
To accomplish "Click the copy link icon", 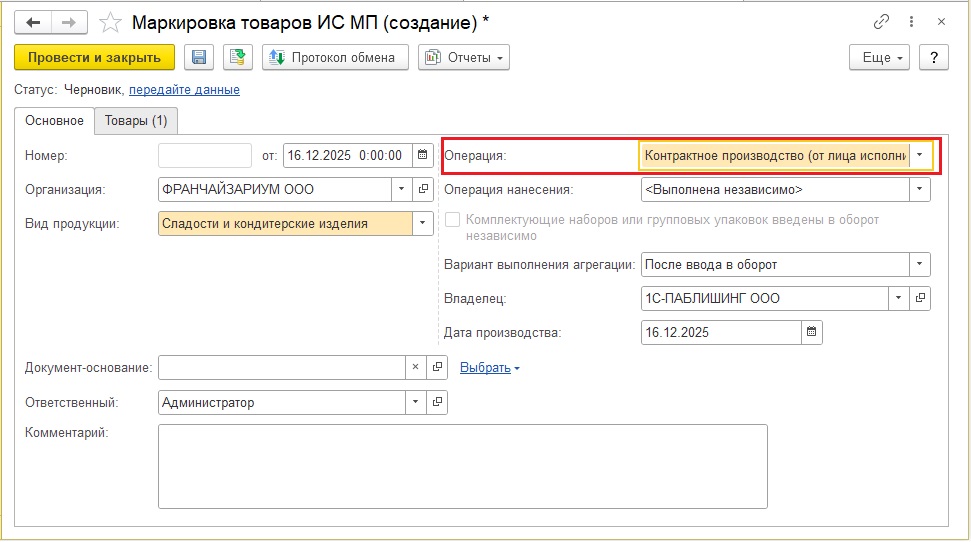I will tap(882, 21).
